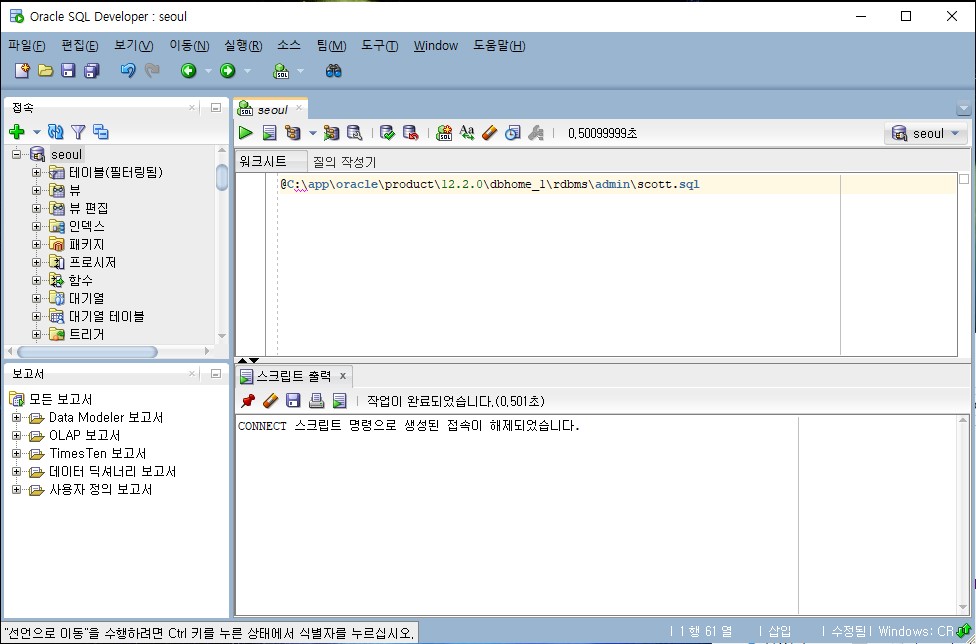Select the 트리거 tree item
976x644 pixels.
(87, 335)
